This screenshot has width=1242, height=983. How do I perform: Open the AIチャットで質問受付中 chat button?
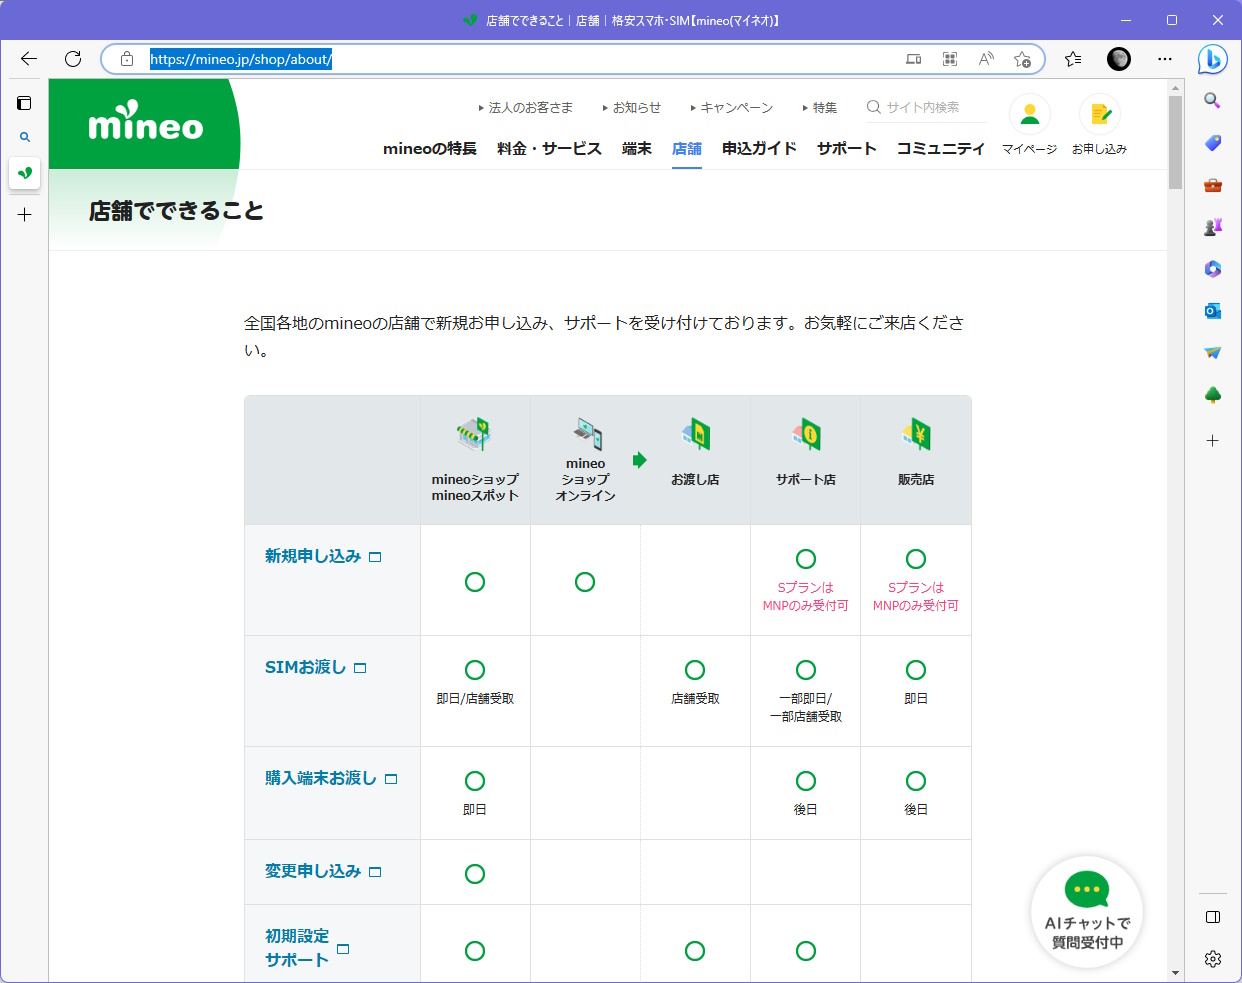coord(1087,911)
